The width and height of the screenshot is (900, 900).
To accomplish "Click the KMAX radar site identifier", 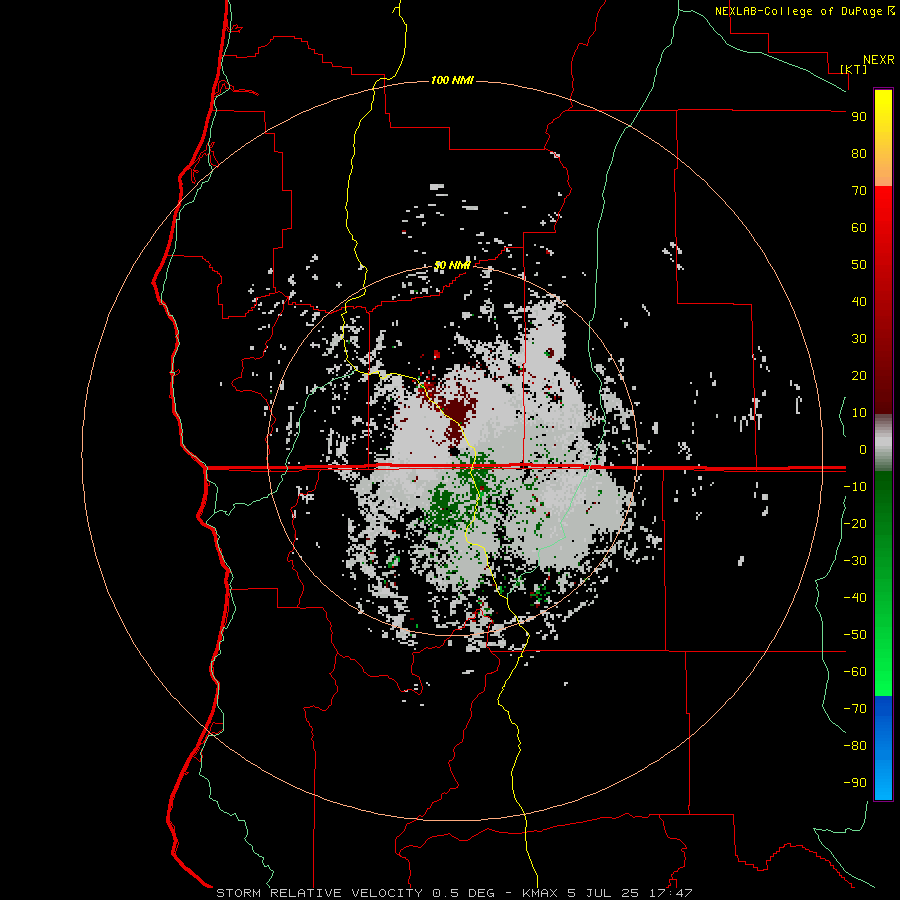I will click(540, 893).
